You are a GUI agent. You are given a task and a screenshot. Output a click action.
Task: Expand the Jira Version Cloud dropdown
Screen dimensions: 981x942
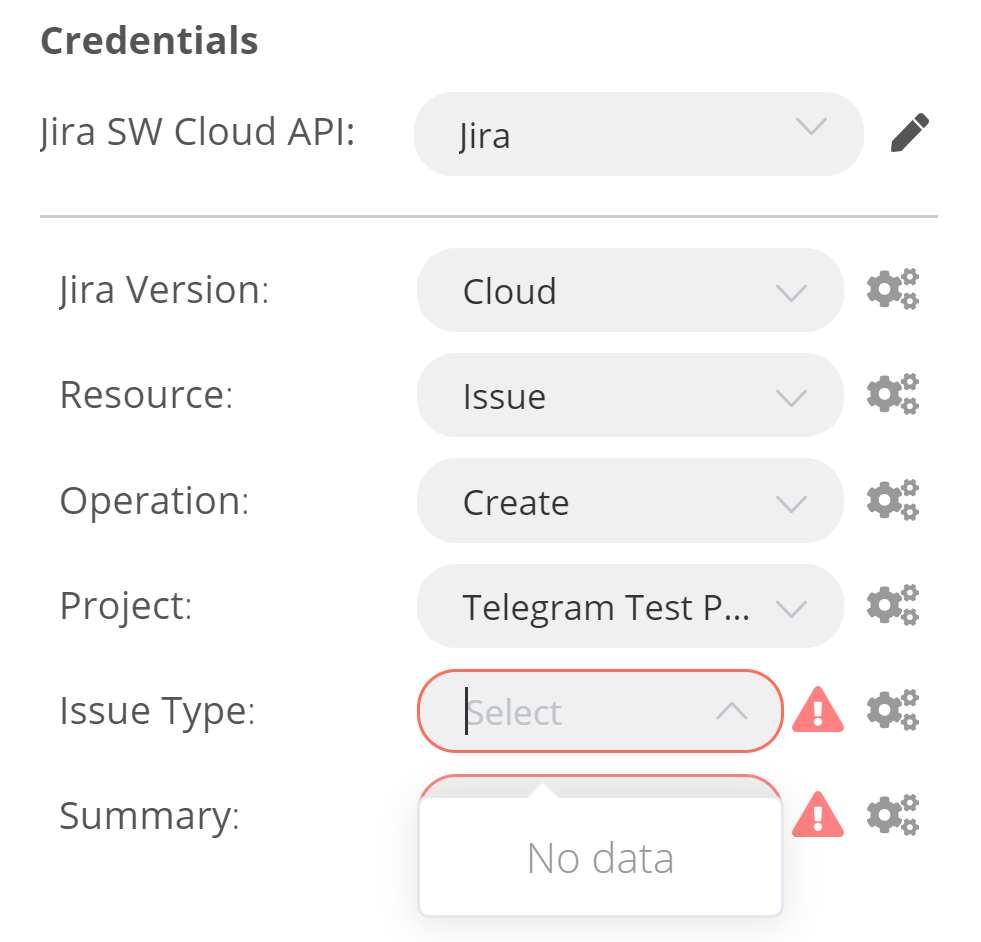point(630,290)
